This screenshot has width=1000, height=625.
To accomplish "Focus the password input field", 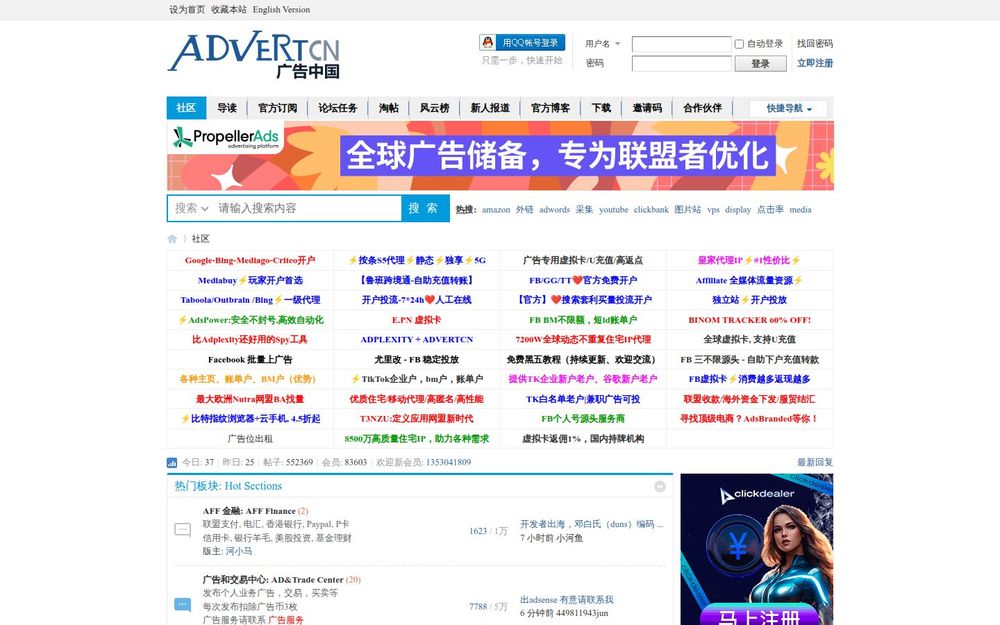I will click(681, 63).
